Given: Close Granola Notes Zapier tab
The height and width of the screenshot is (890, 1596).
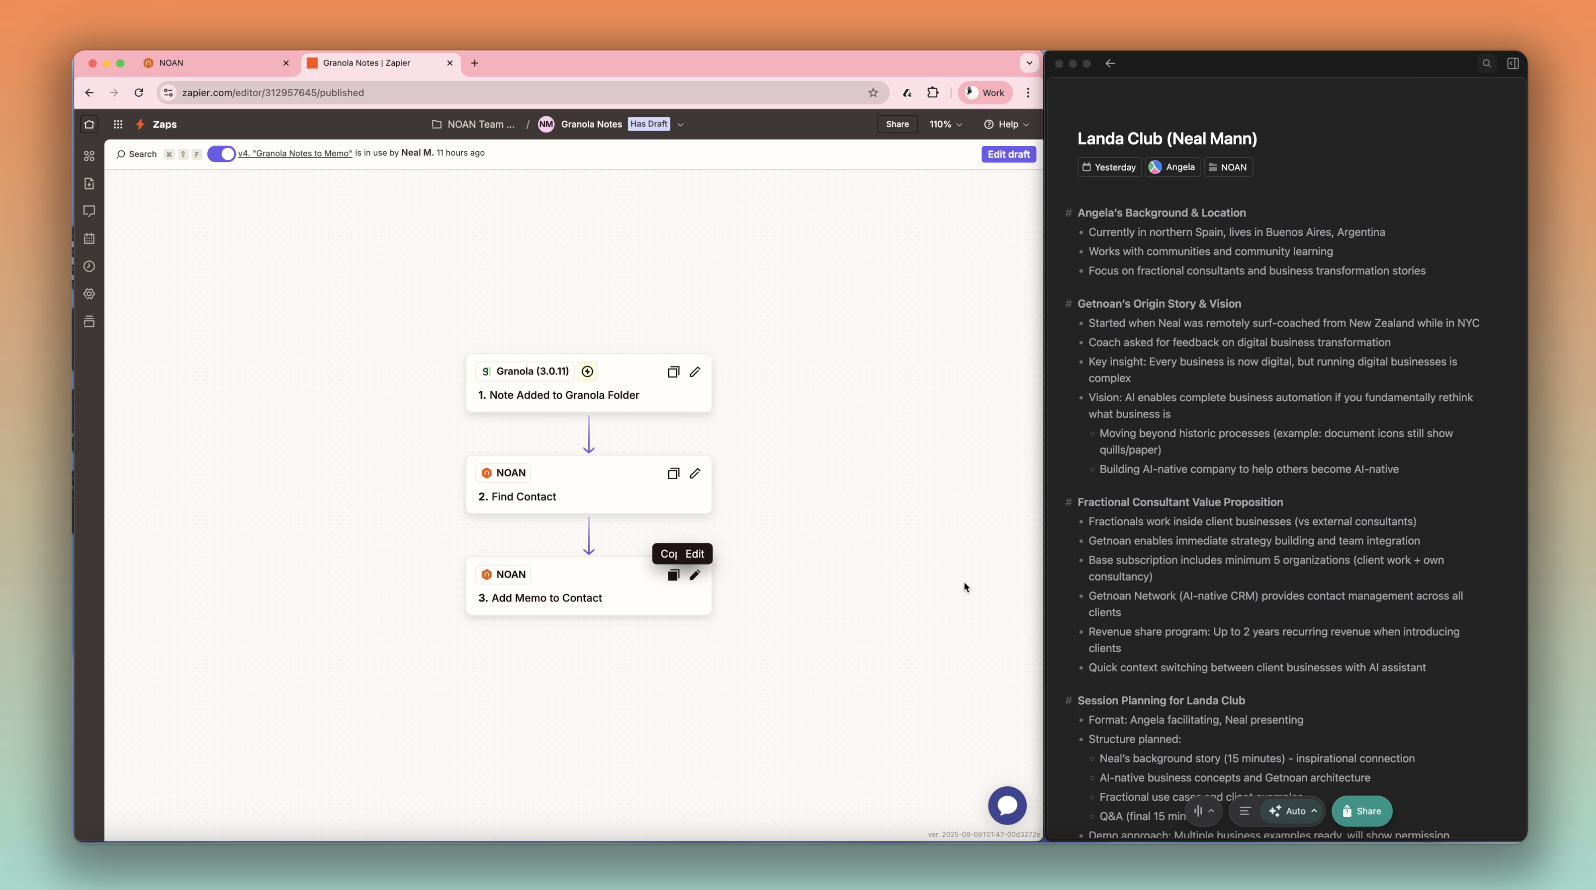Looking at the screenshot, I should click(450, 63).
